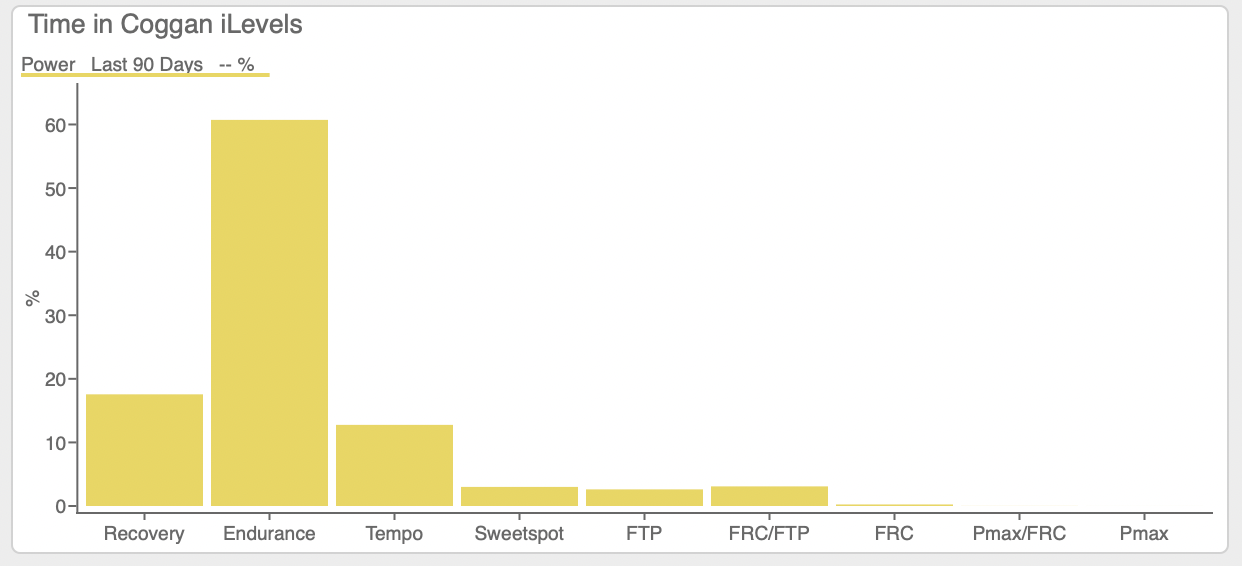Click the Endurance x-axis label
The width and height of the screenshot is (1242, 566).
point(269,533)
